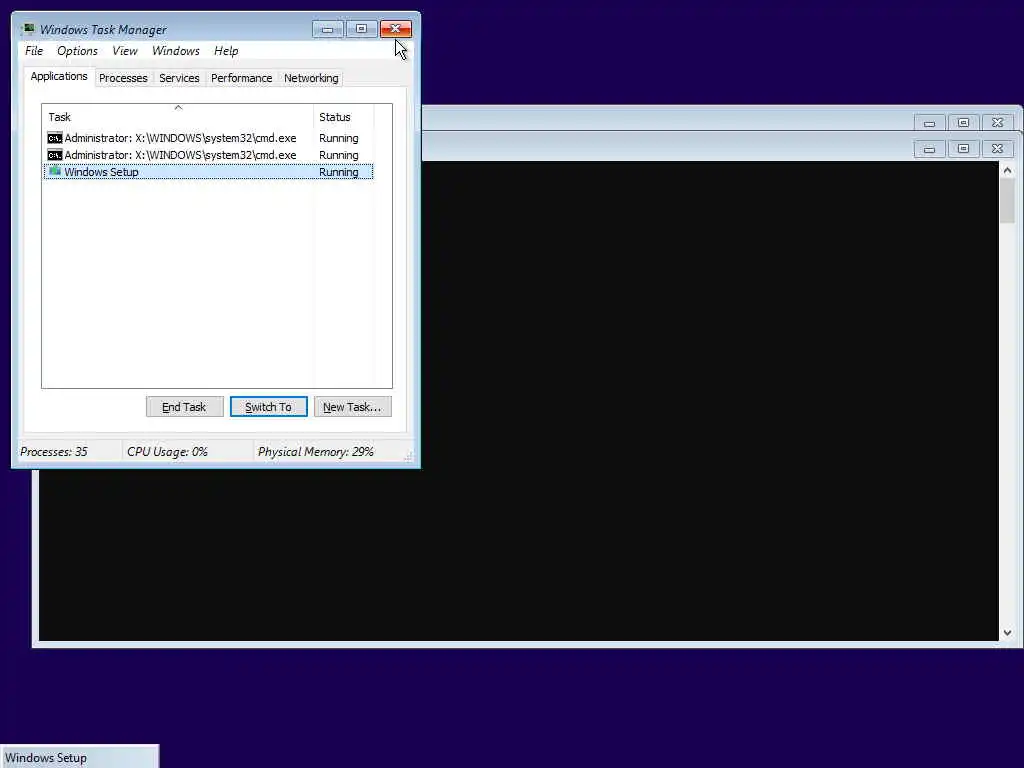Click Running status of the Windows Setup row
Image resolution: width=1024 pixels, height=768 pixels.
338,172
